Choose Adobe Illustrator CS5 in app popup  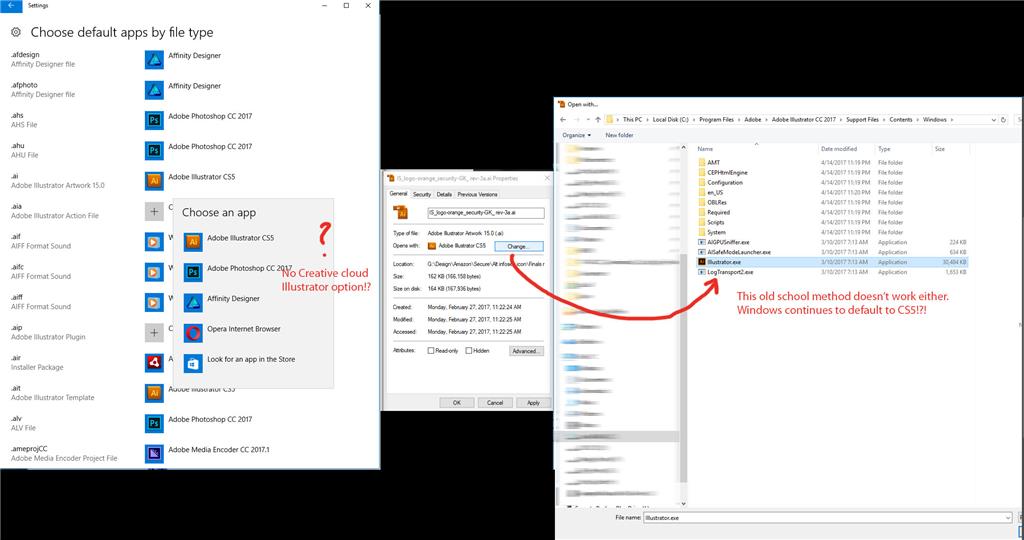click(x=253, y=242)
